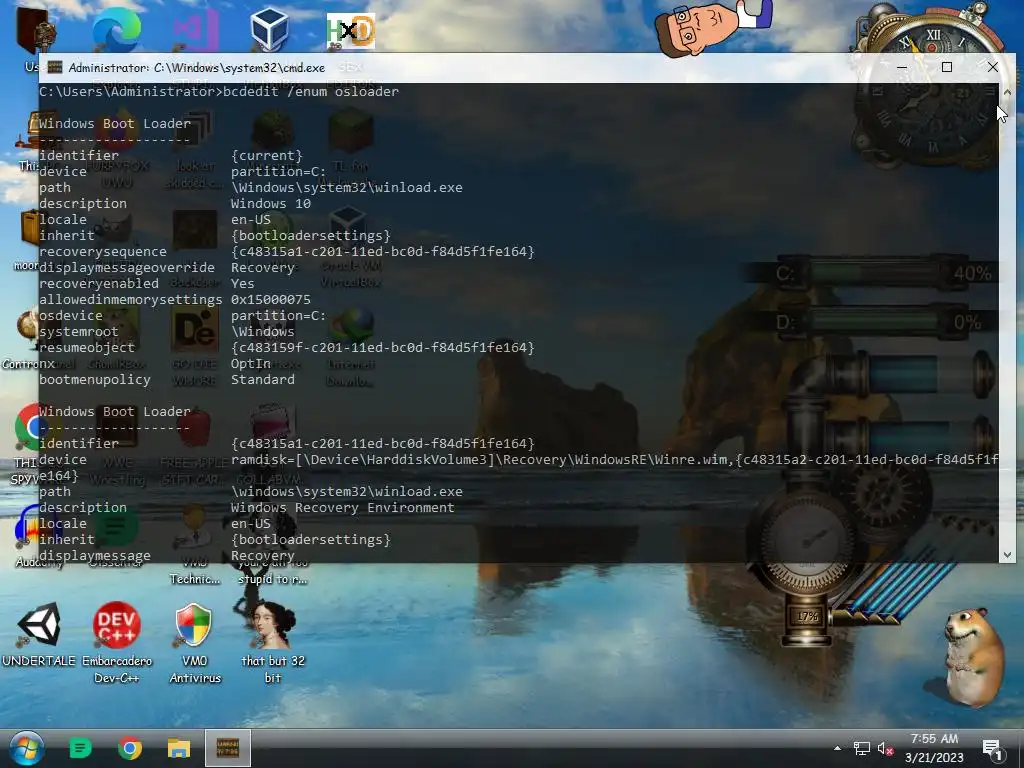This screenshot has height=768, width=1024.
Task: Click the lowercase path '\windows\system32\winload.exe'
Action: point(347,491)
